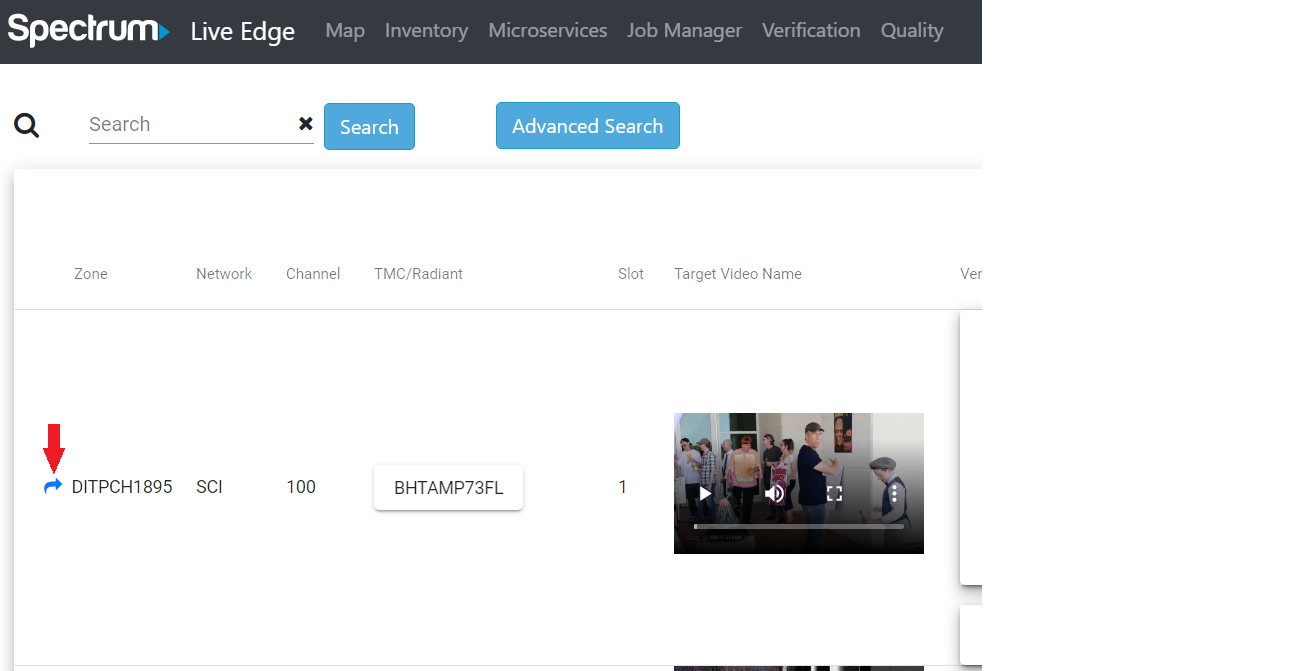Select the channel 100 cell
The height and width of the screenshot is (671, 1304).
(301, 487)
